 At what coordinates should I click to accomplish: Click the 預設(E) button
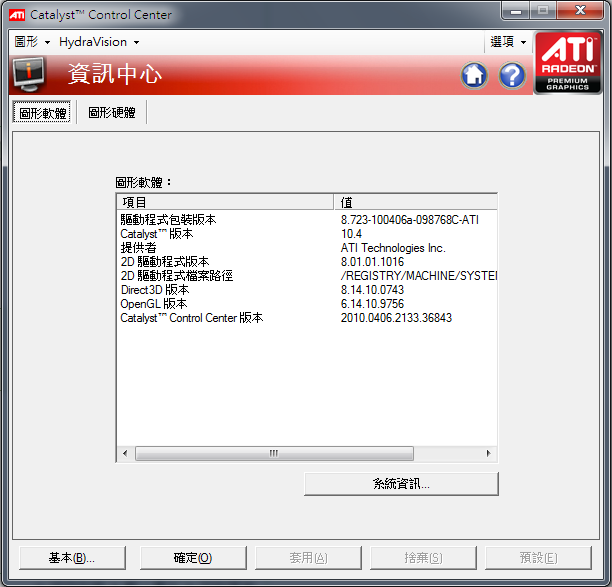539,558
